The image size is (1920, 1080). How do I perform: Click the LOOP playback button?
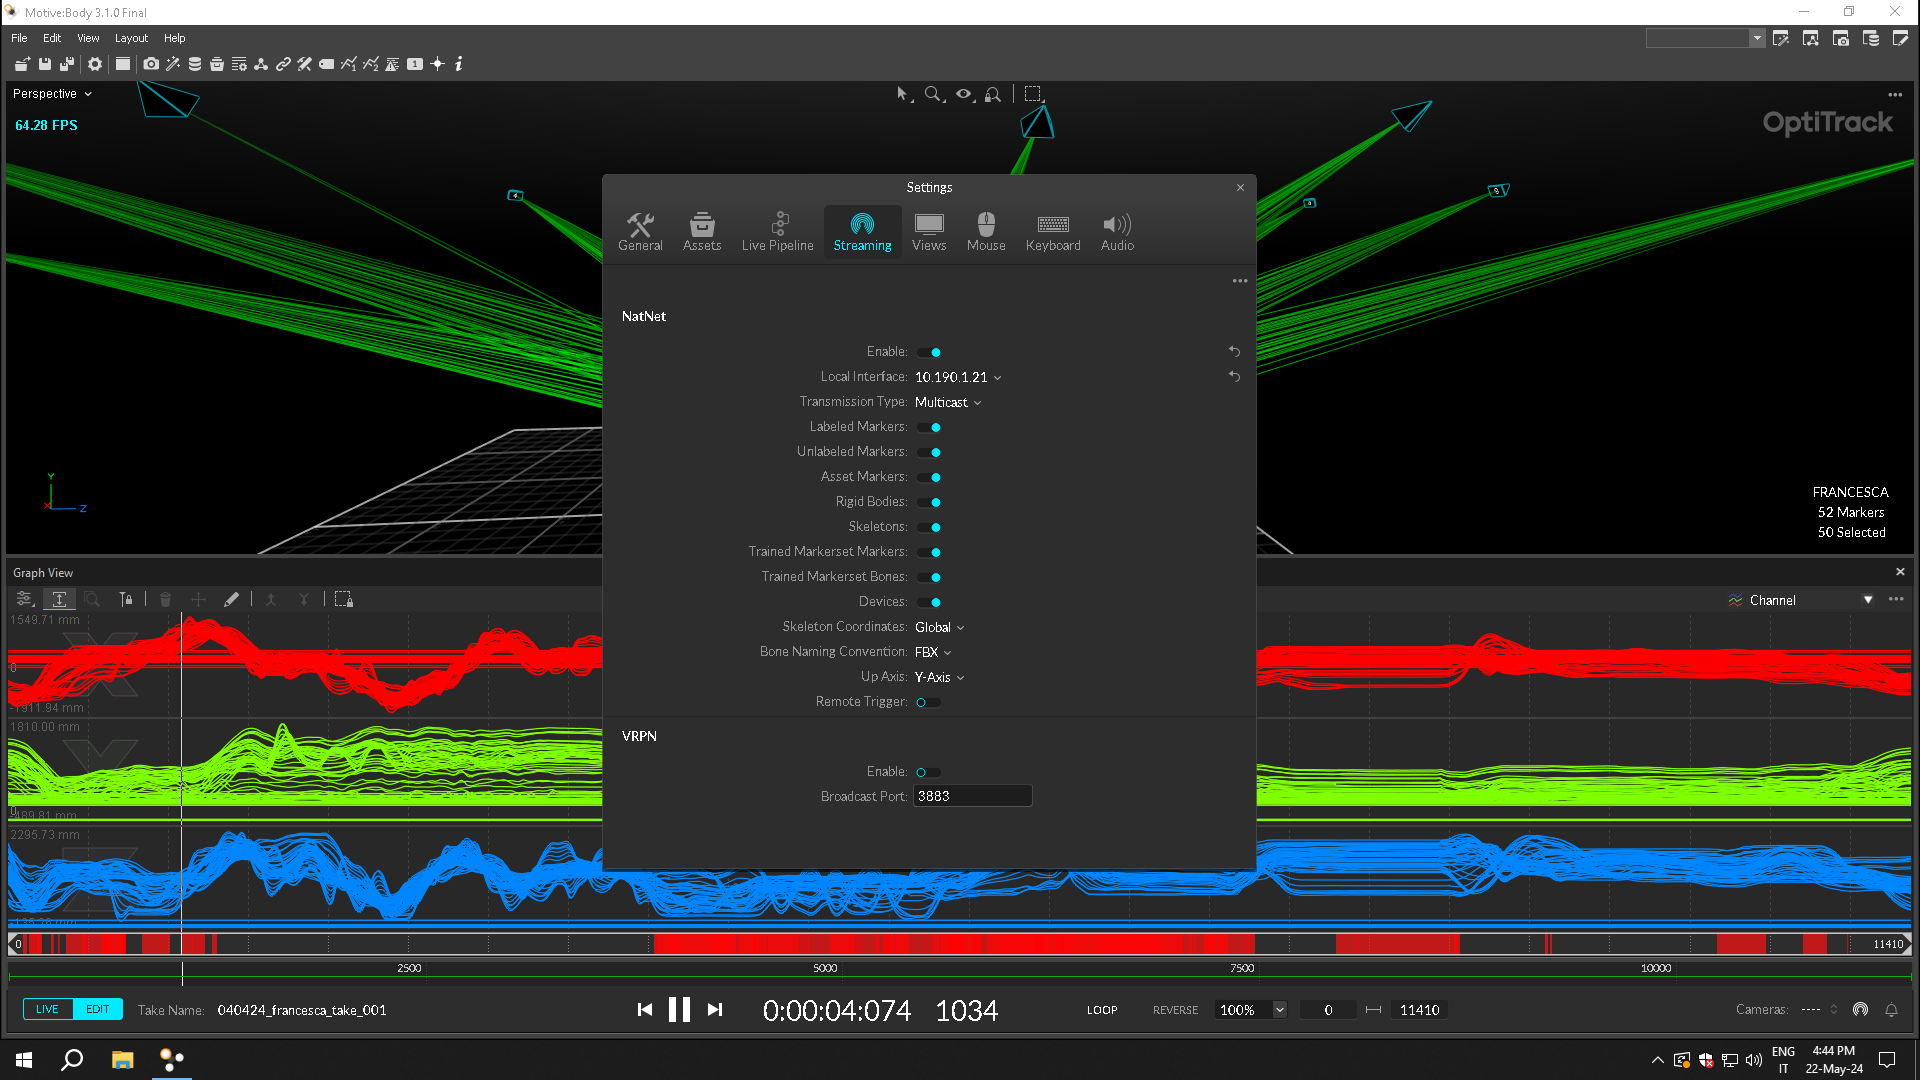tap(1102, 1010)
